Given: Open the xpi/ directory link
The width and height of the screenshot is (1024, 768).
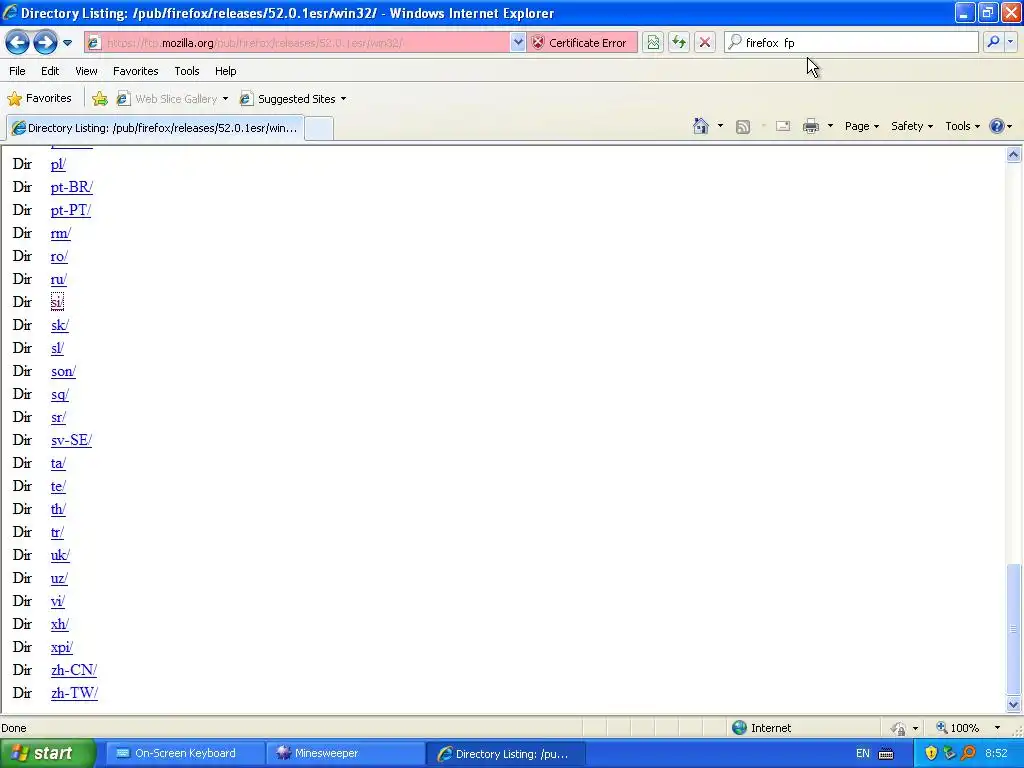Looking at the screenshot, I should (61, 647).
